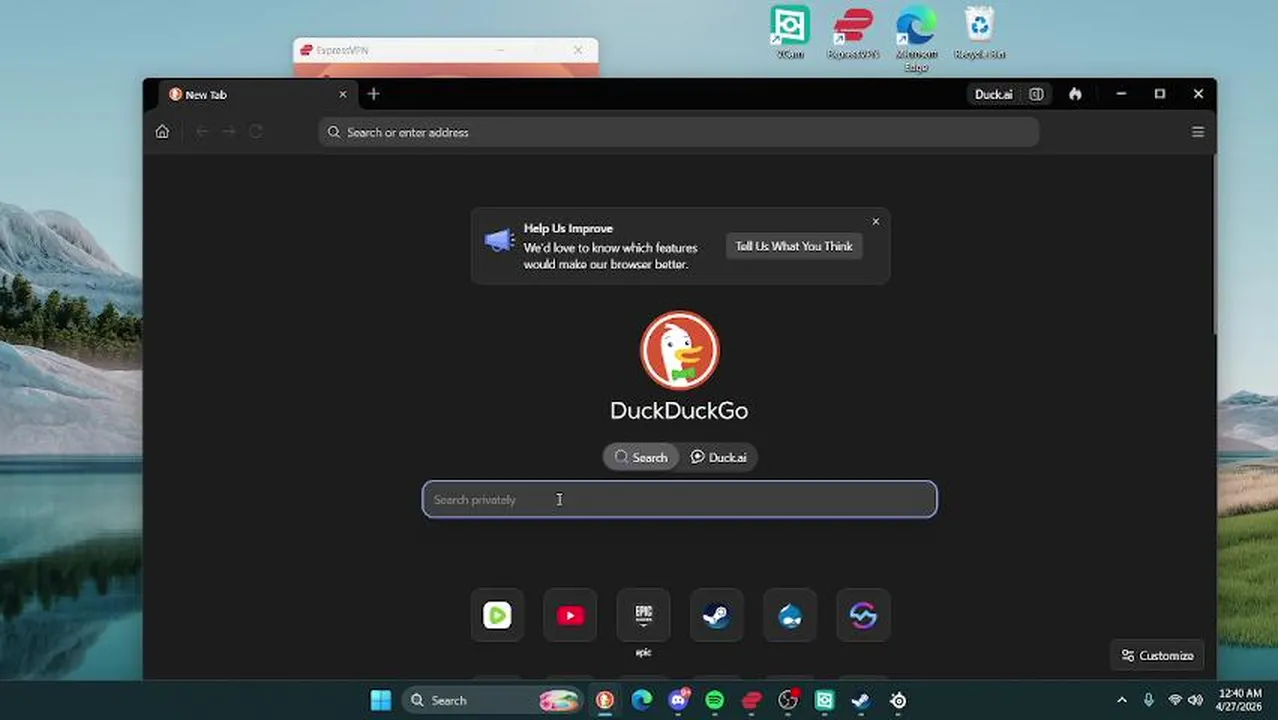
Task: Focus the Search privately input box
Action: (680, 499)
